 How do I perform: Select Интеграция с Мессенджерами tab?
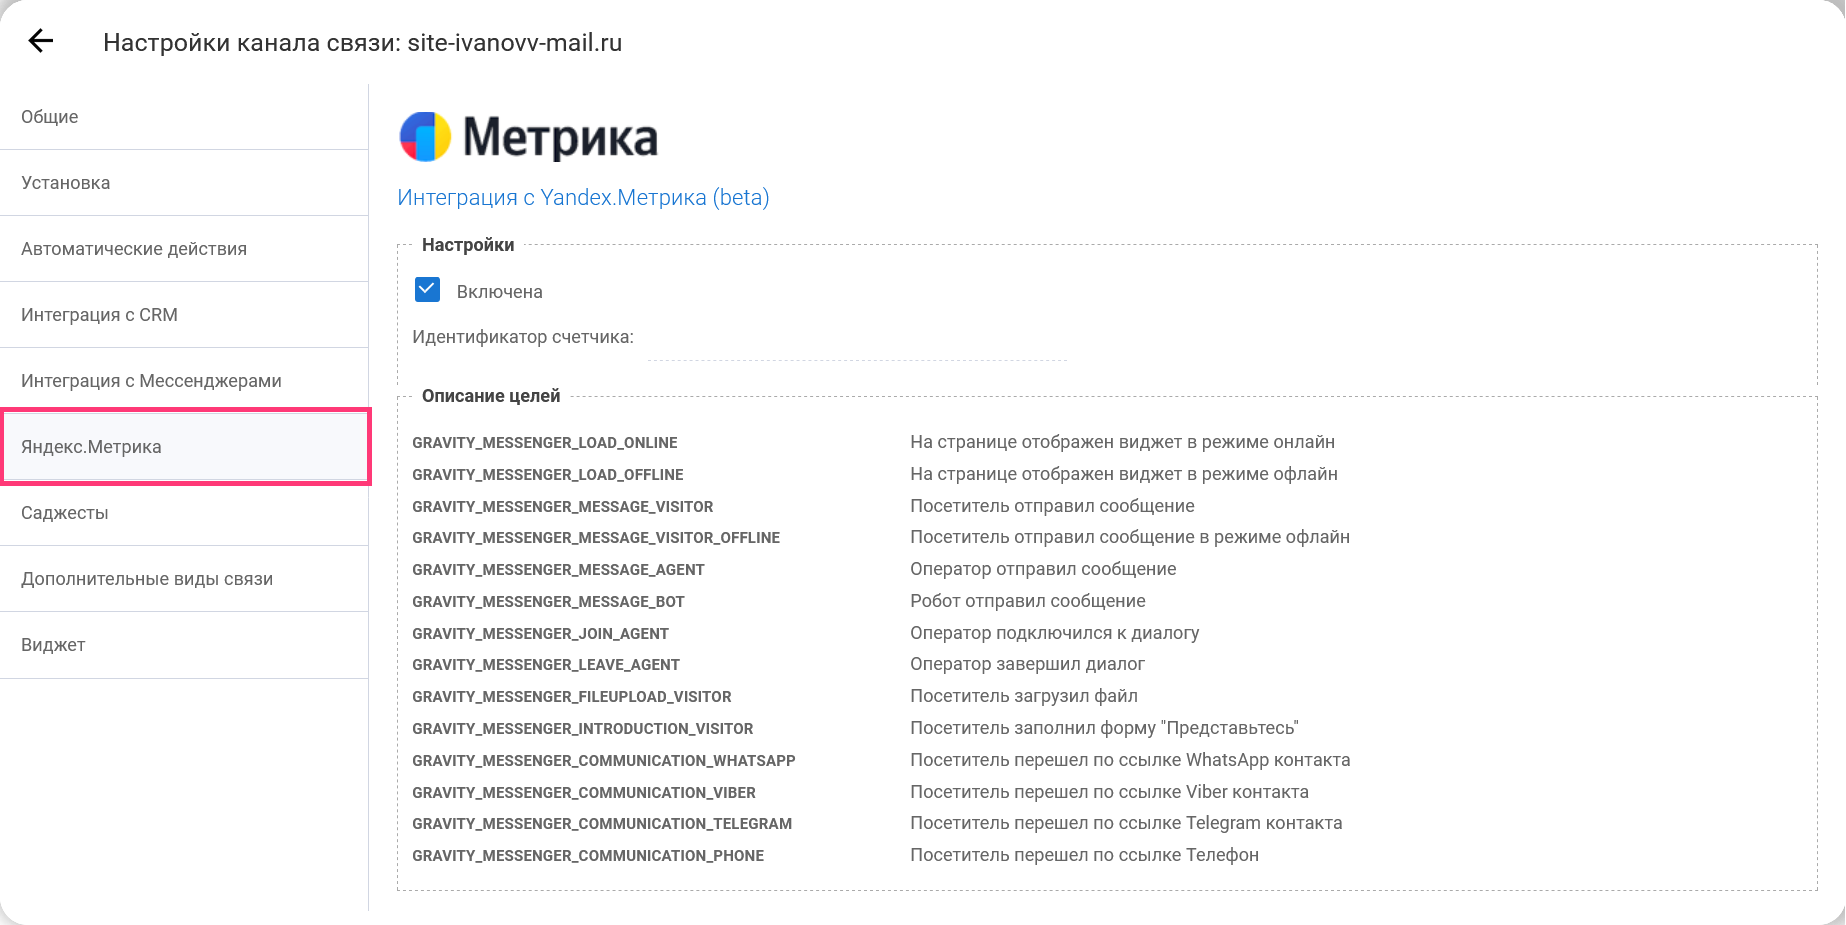coord(151,381)
